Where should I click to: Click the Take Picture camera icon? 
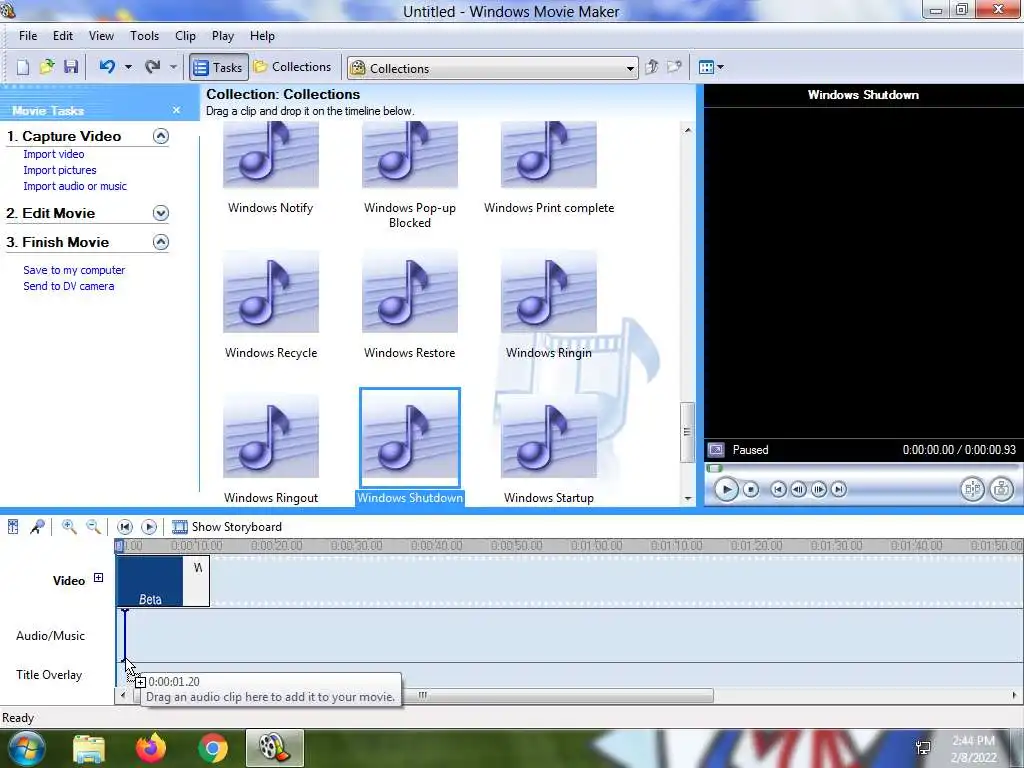1002,489
